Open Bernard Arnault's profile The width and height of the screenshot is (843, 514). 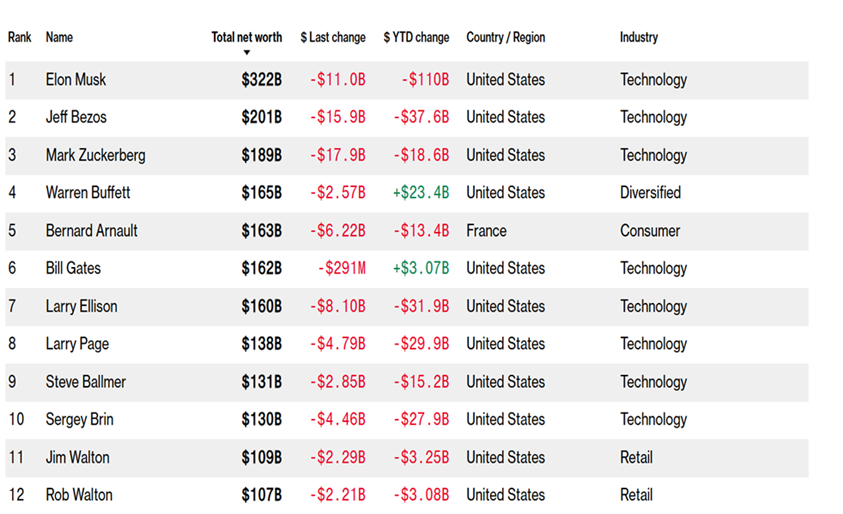(92, 230)
